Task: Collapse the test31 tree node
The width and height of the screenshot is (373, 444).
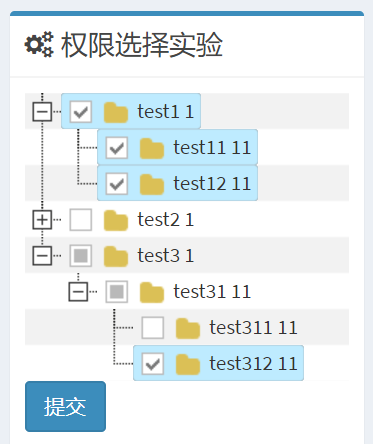Action: 78,292
